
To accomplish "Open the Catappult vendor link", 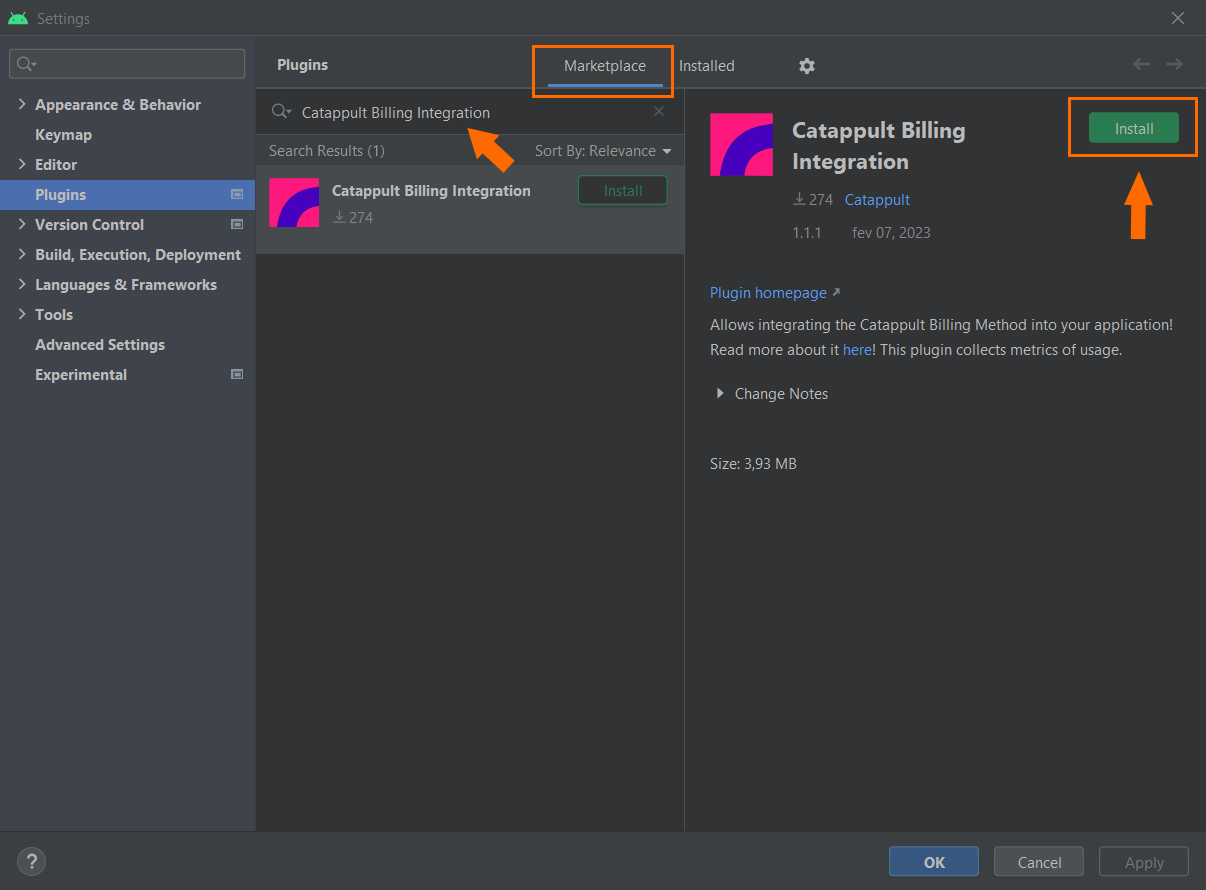I will [x=877, y=200].
